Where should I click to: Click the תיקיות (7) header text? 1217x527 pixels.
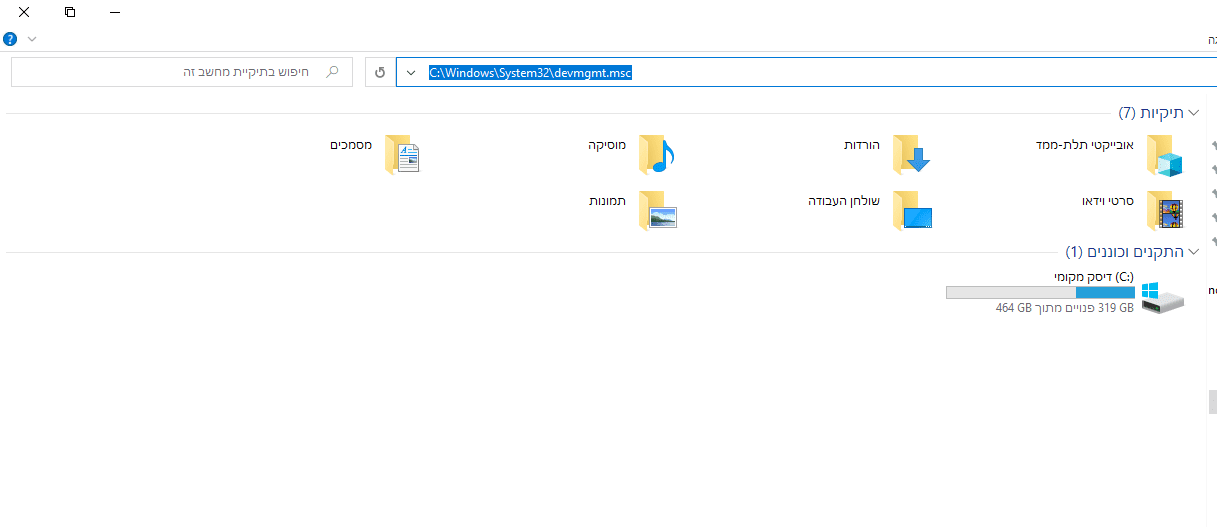point(1151,113)
